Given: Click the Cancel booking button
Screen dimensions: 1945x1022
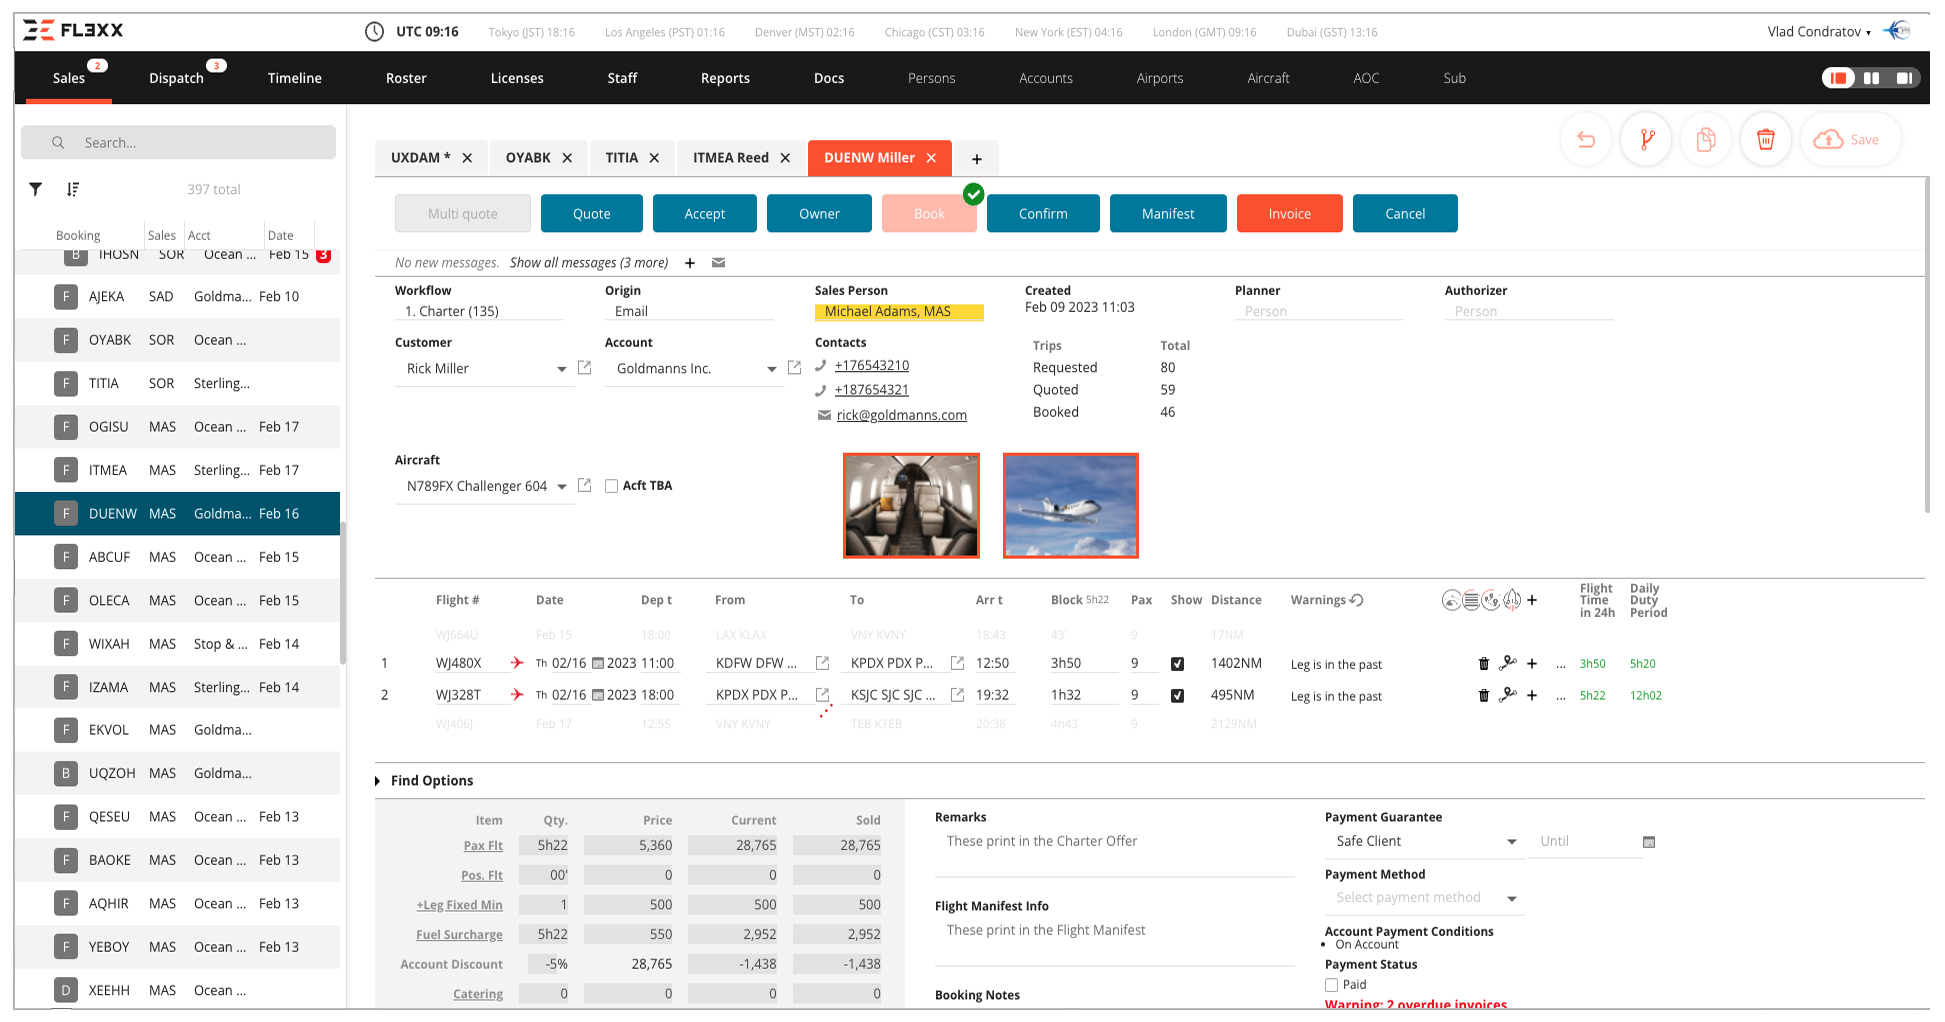Looking at the screenshot, I should click(x=1405, y=214).
